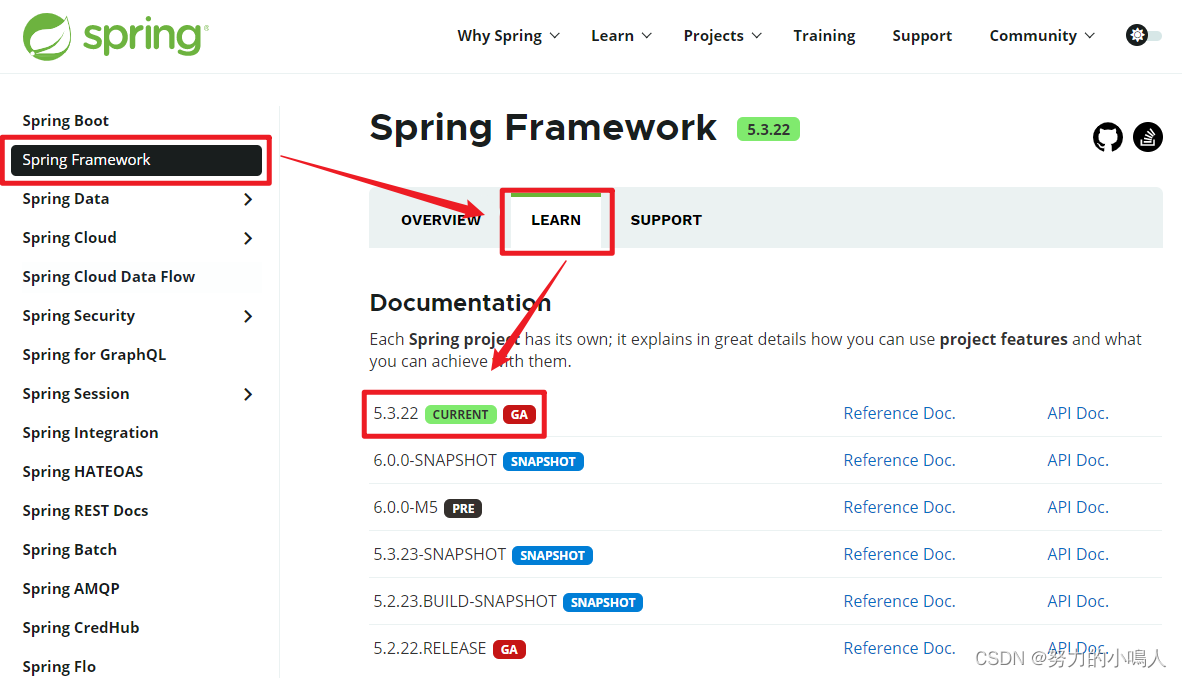Open Spring for GraphQL project

(94, 354)
